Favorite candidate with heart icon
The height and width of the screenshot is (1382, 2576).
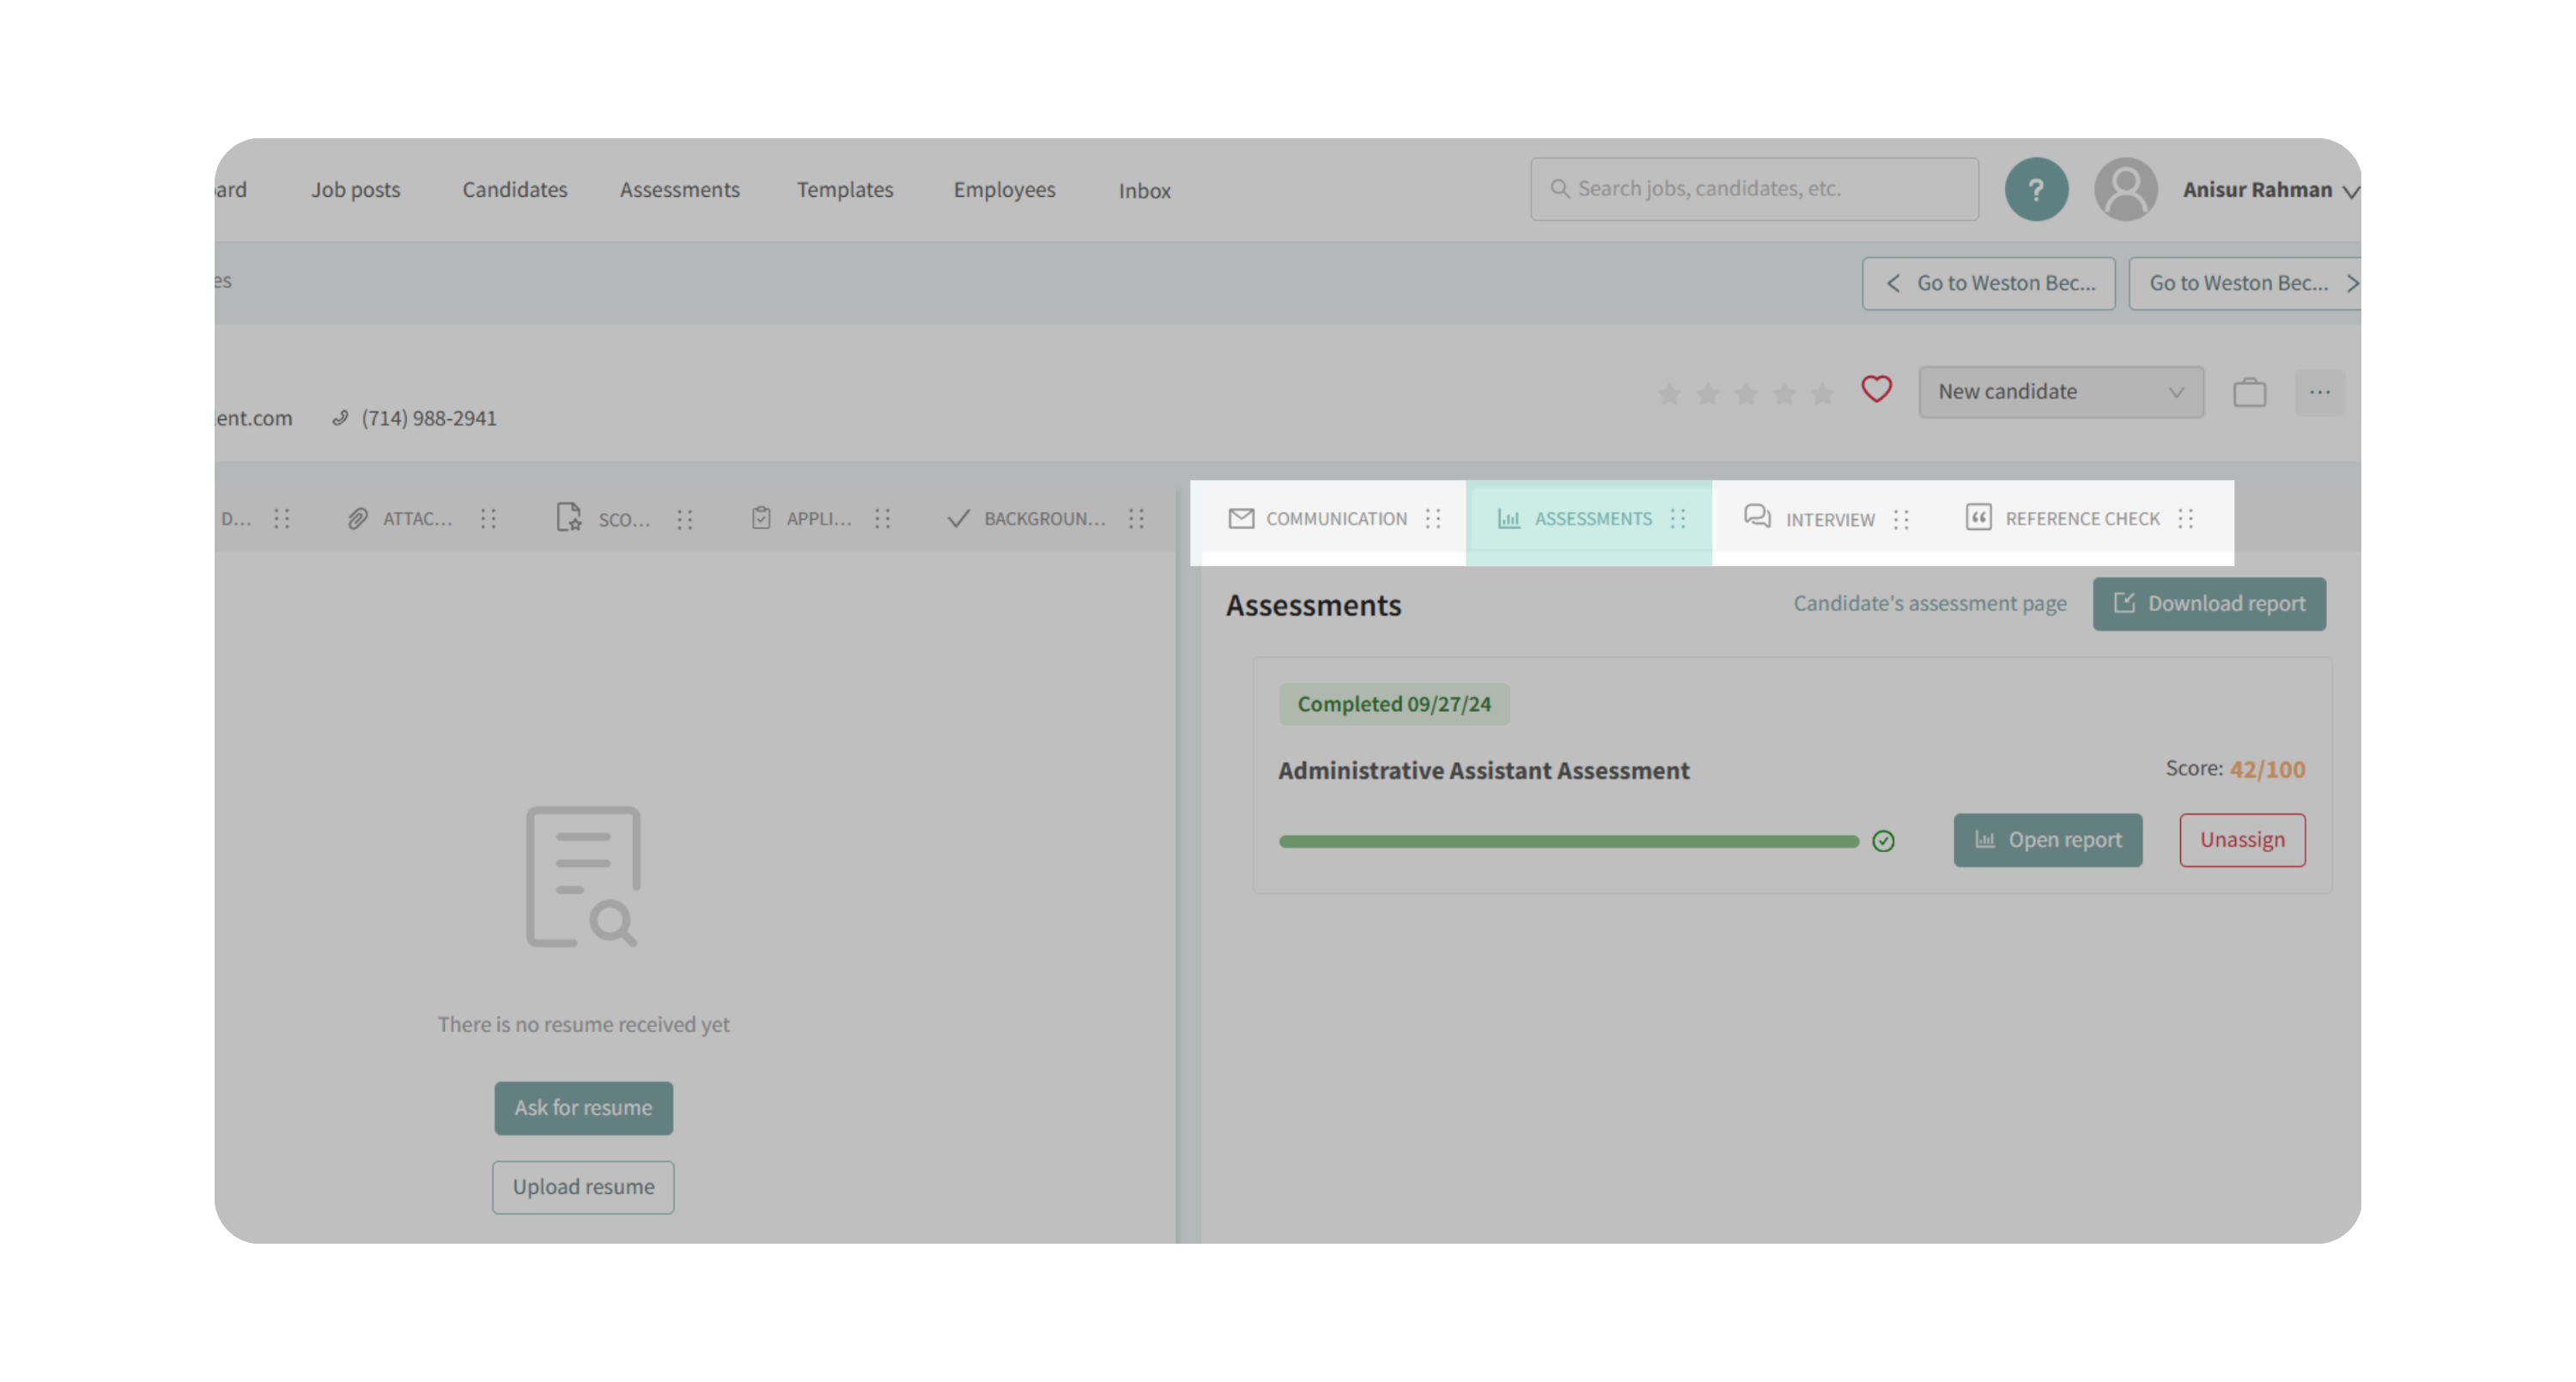(x=1876, y=389)
